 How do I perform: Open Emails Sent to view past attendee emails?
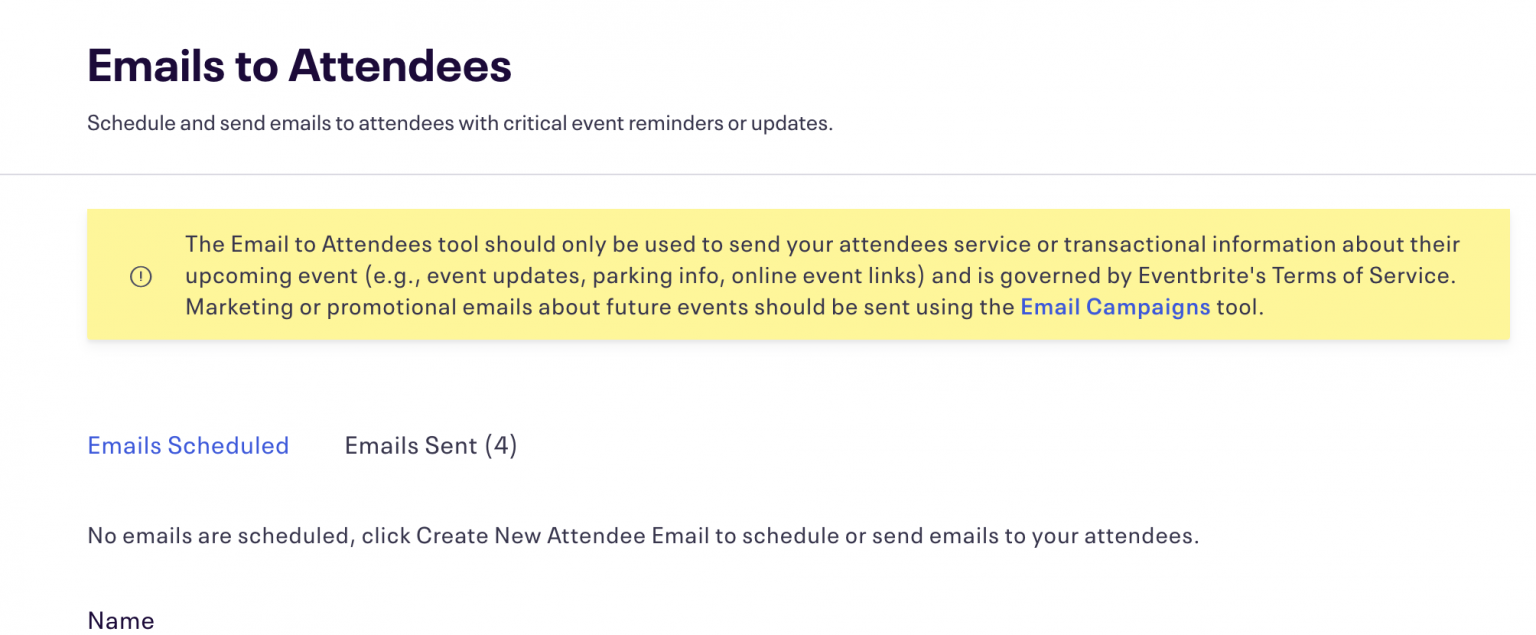click(430, 446)
